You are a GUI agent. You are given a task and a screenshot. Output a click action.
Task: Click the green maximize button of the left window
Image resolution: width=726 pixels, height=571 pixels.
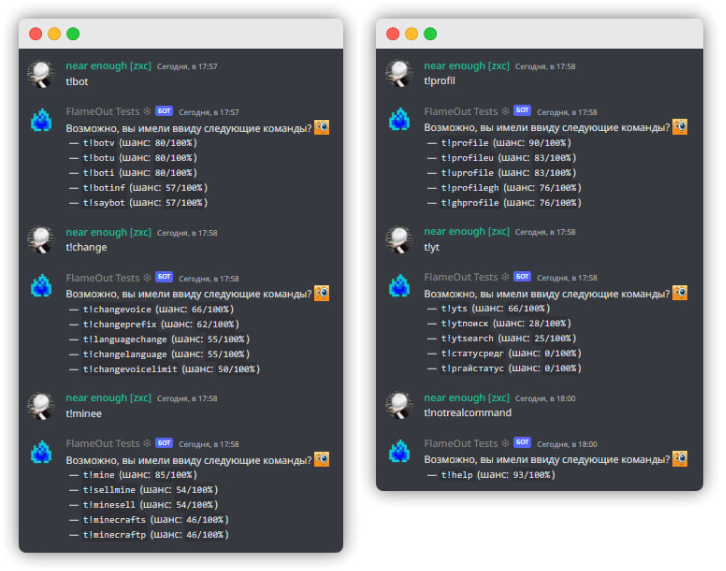(73, 33)
